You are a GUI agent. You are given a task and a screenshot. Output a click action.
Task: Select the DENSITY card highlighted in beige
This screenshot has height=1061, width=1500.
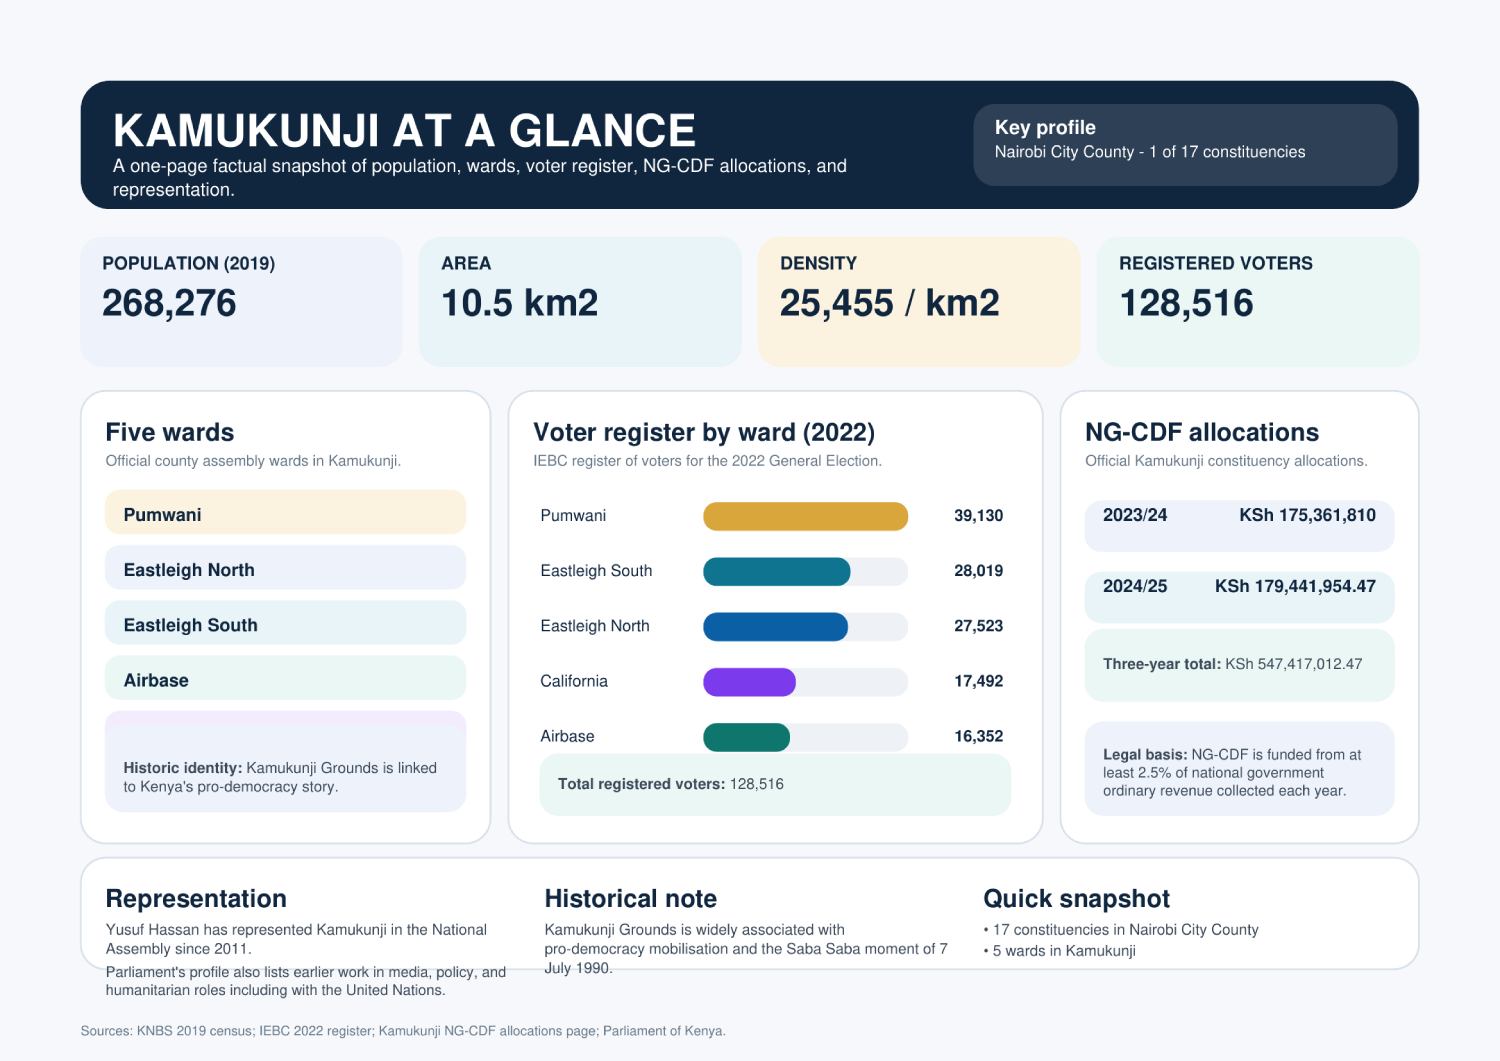[x=919, y=300]
